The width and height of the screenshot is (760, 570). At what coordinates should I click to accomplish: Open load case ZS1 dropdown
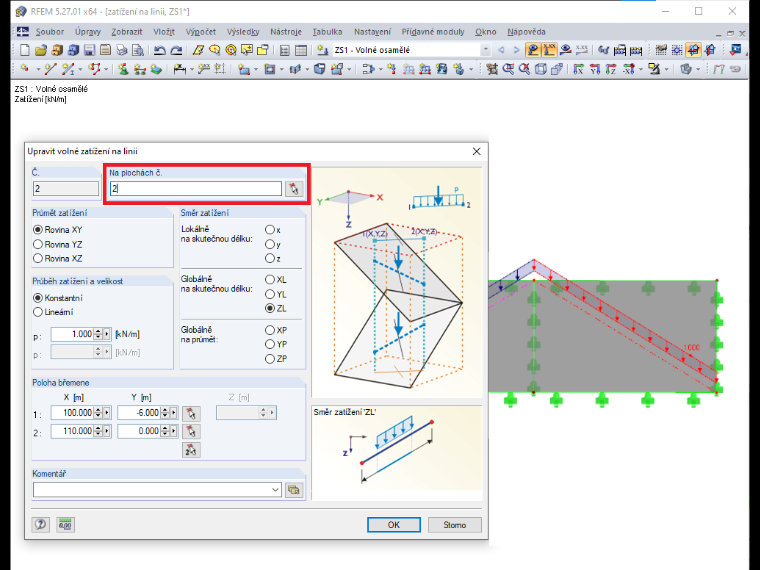485,50
